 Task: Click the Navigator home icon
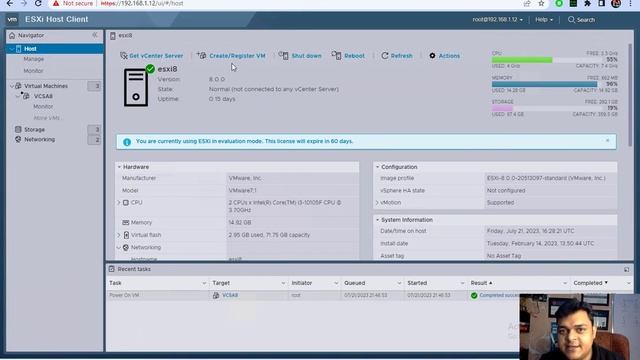coord(12,36)
